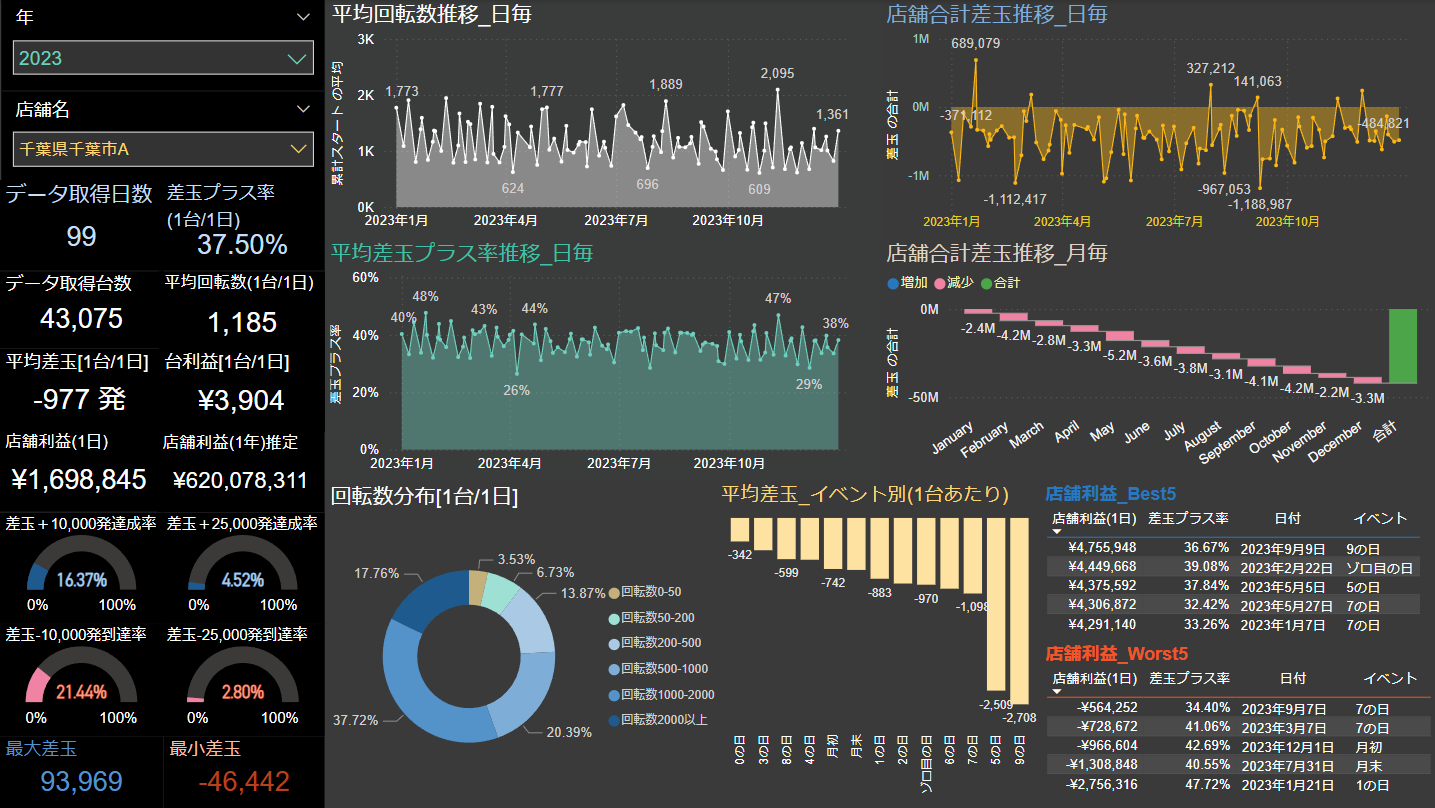Sort Best5 table by イベント column
Viewport: 1435px width, 808px height.
[1379, 518]
